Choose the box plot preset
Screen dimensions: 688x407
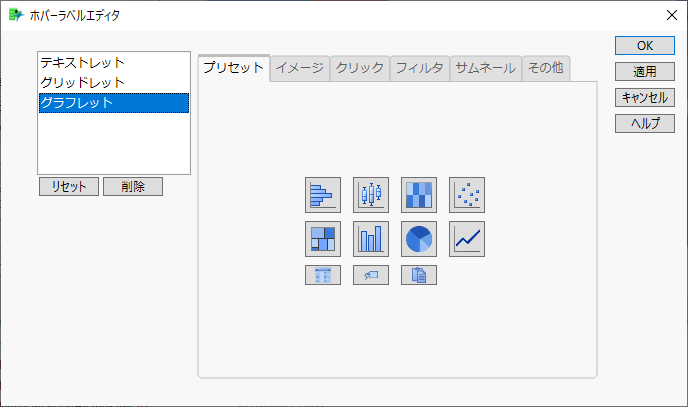[371, 195]
